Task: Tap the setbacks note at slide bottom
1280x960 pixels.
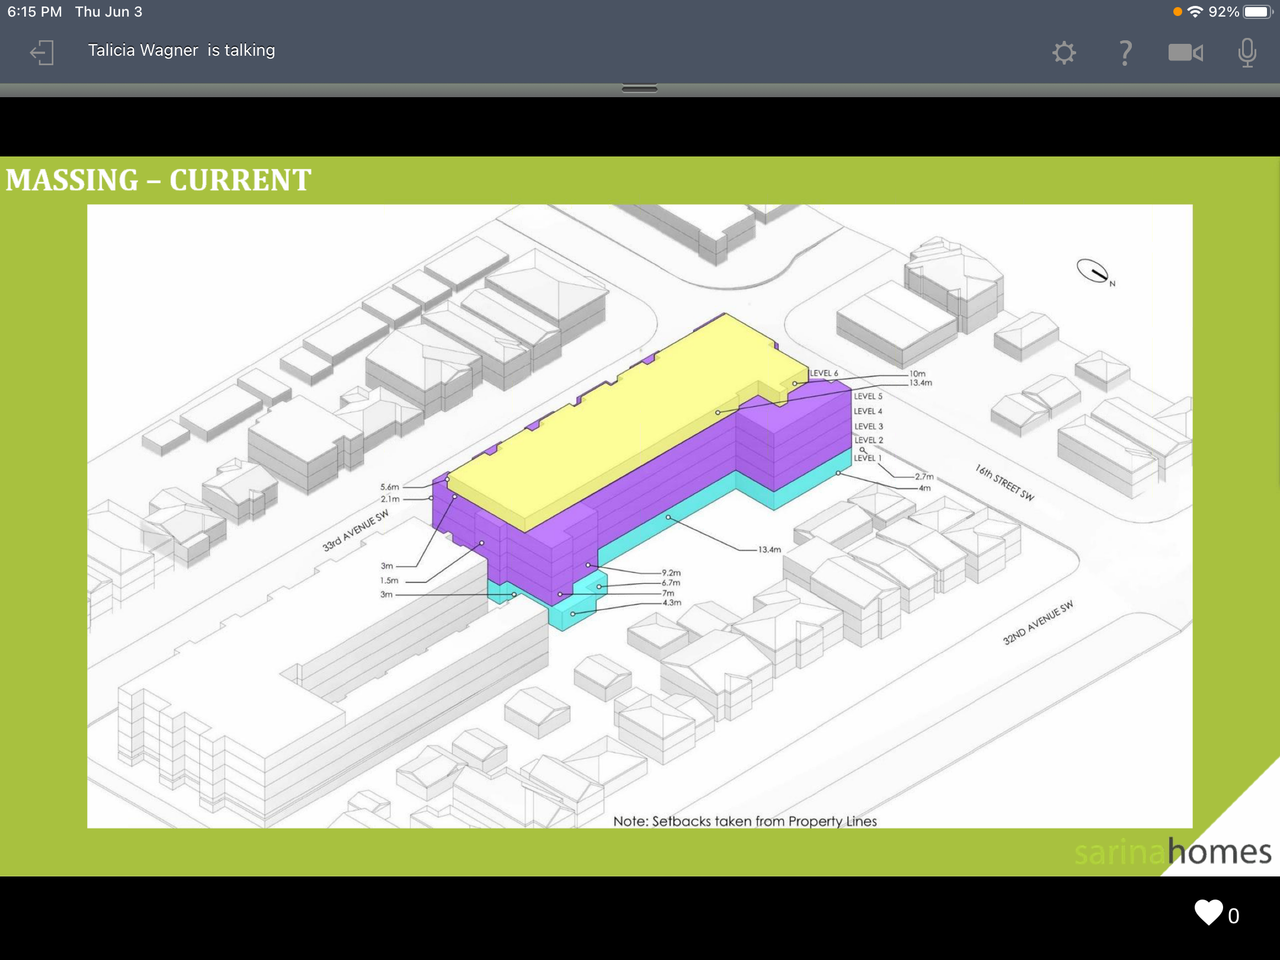Action: [745, 821]
